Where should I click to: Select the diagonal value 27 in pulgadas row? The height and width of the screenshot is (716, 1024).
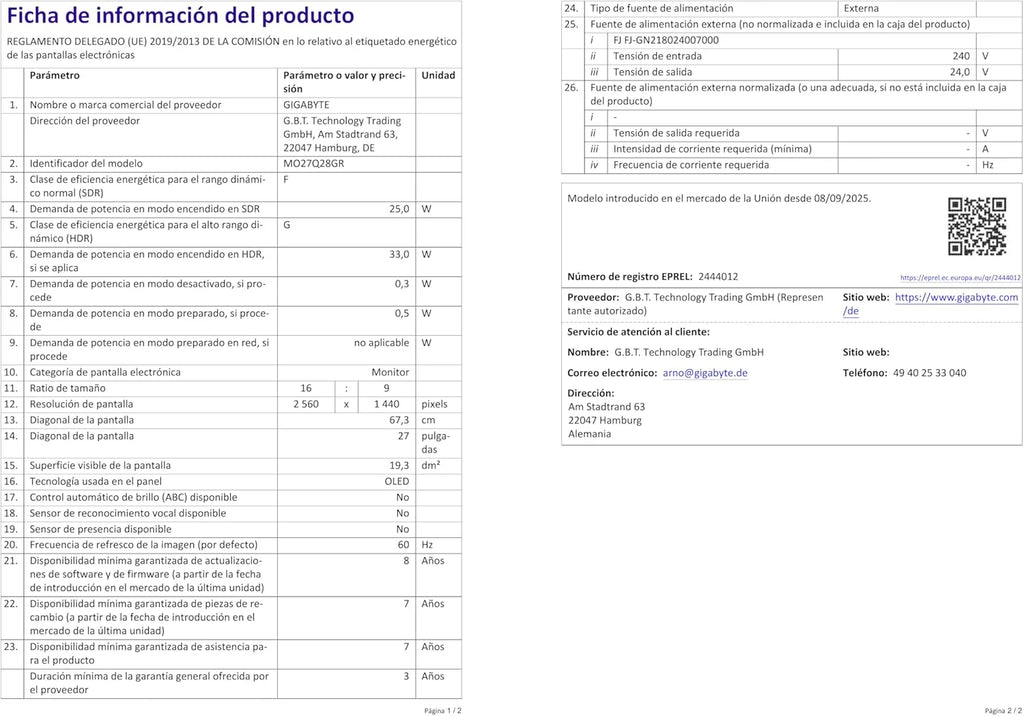click(x=404, y=436)
